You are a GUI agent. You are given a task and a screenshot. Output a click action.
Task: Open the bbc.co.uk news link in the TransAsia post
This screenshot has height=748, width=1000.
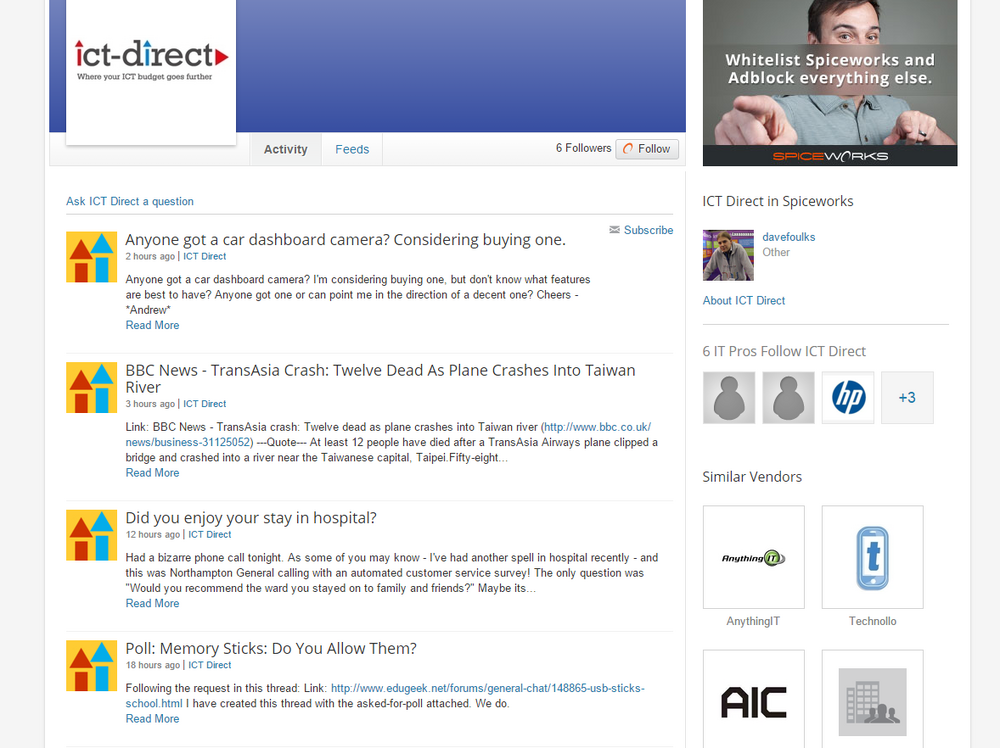pyautogui.click(x=388, y=435)
